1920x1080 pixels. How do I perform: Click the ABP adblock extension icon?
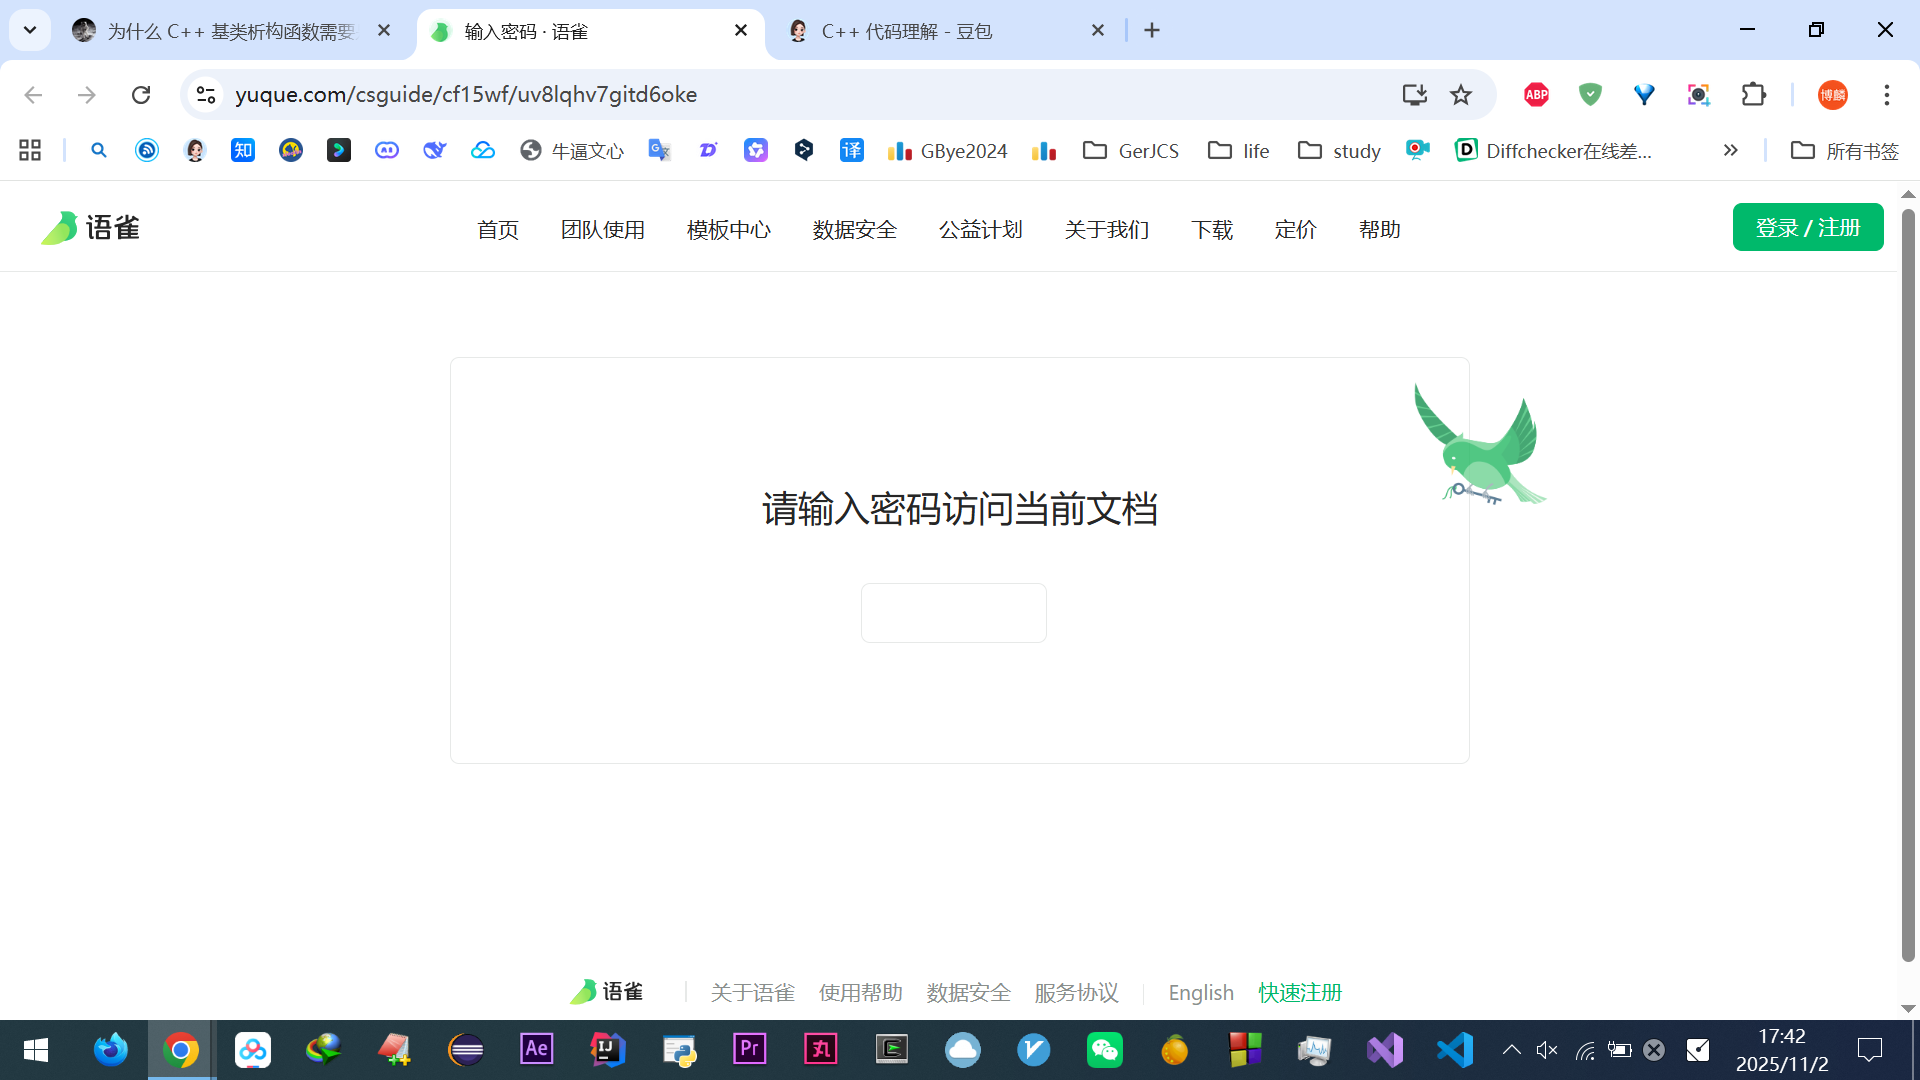(x=1537, y=94)
